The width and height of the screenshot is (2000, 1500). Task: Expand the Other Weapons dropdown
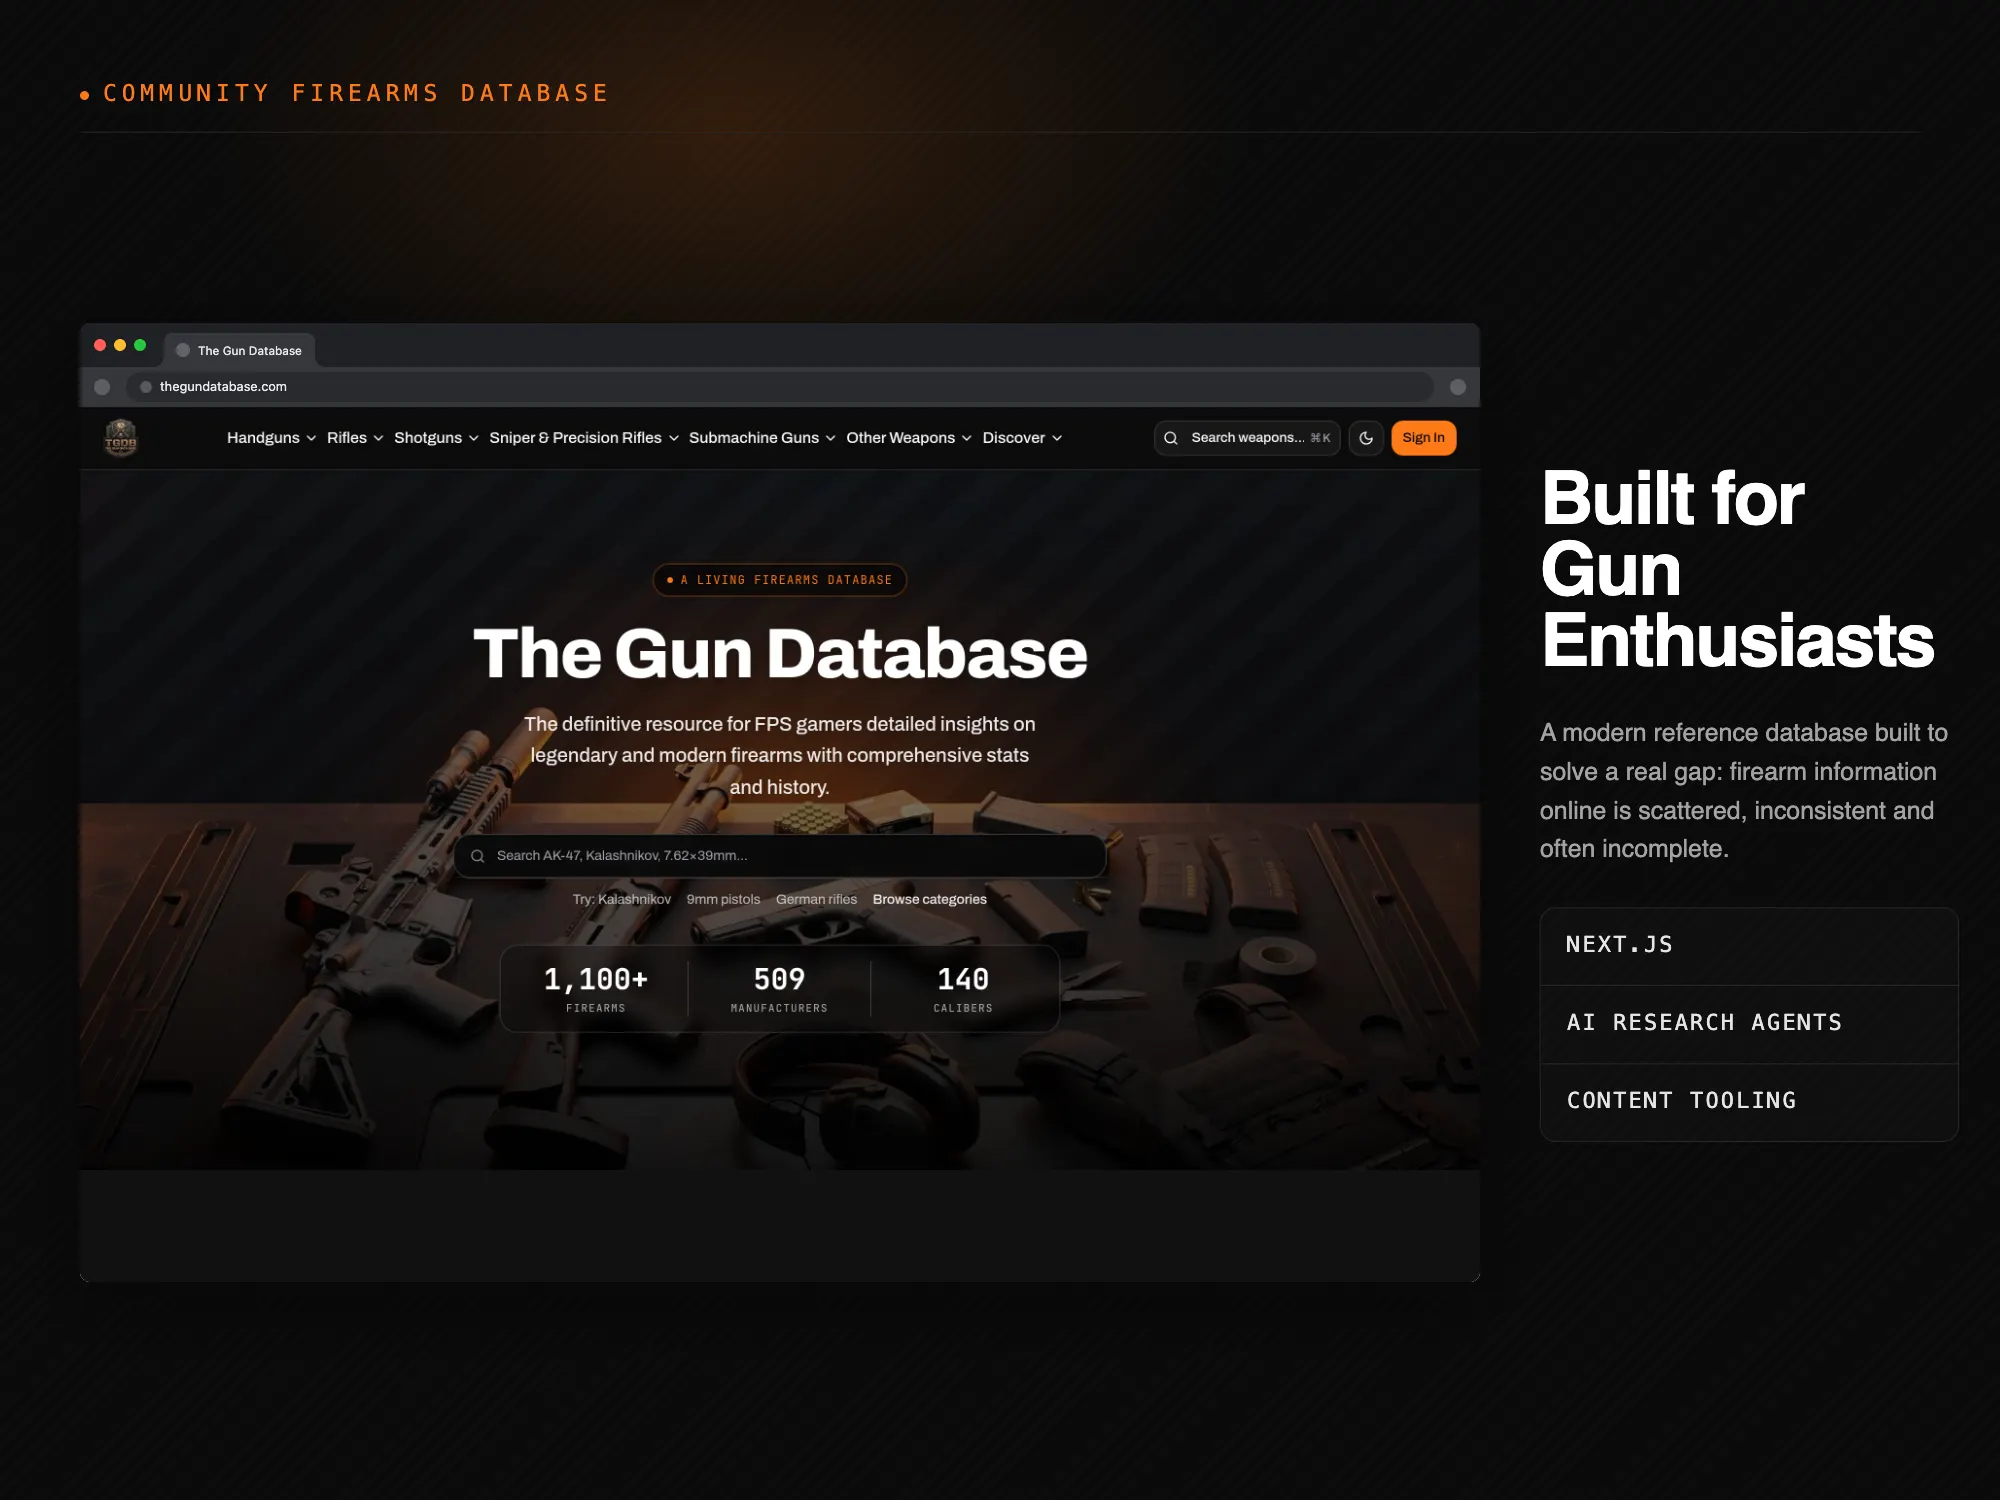point(909,438)
